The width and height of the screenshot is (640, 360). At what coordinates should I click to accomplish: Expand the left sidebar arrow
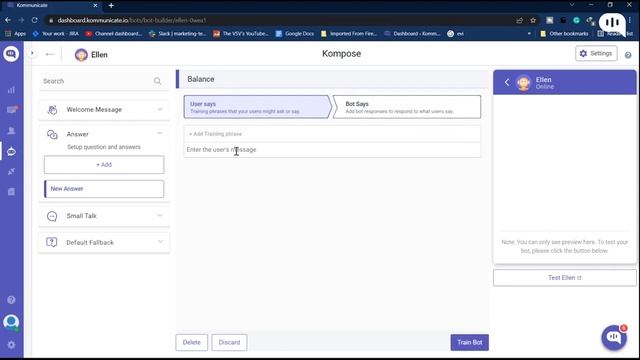32,53
